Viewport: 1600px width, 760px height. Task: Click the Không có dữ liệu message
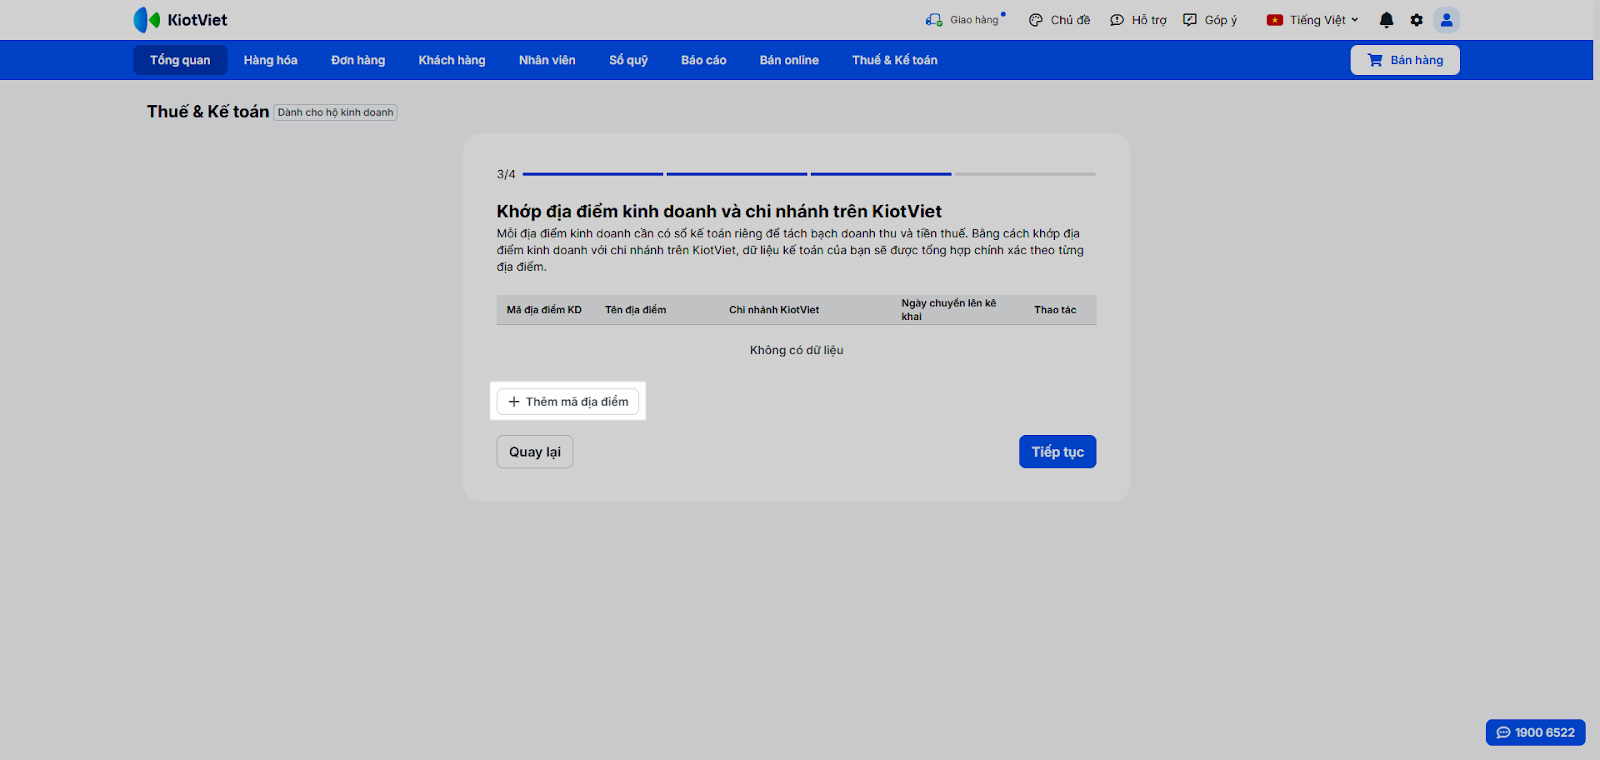pos(797,350)
